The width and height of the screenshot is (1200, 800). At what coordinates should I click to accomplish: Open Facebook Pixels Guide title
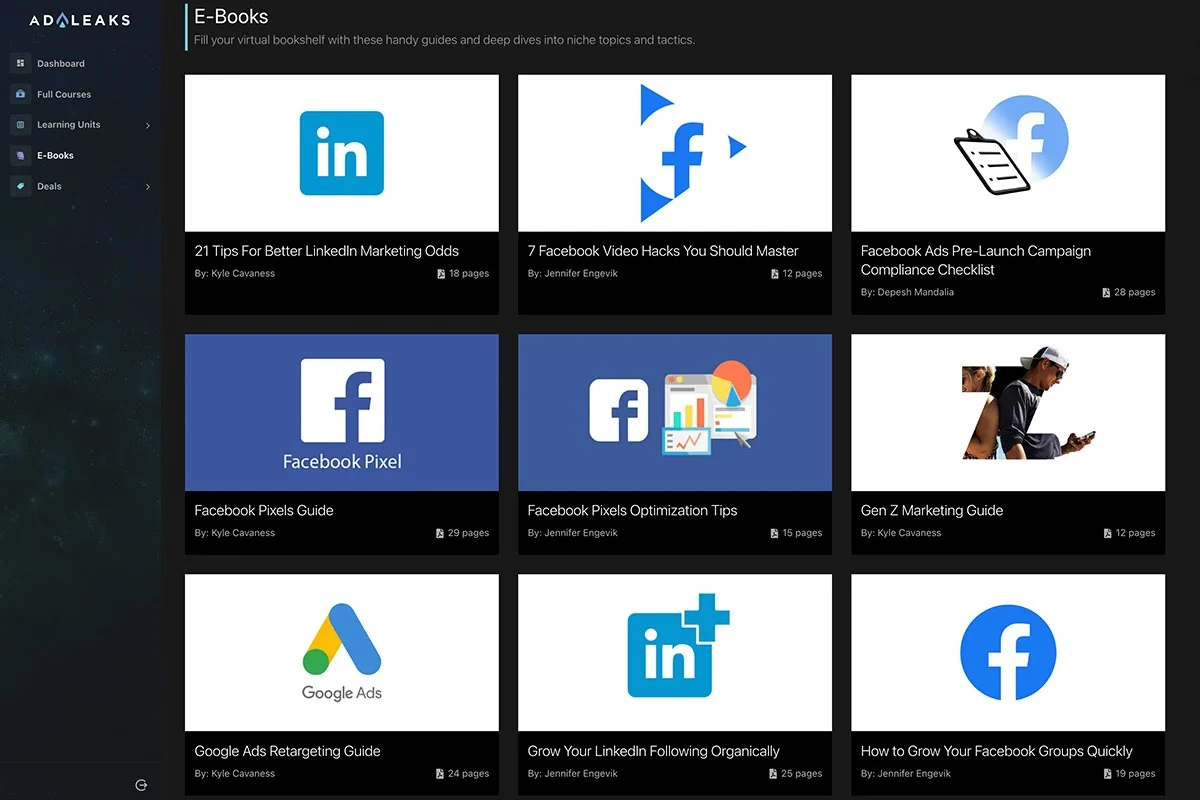264,510
